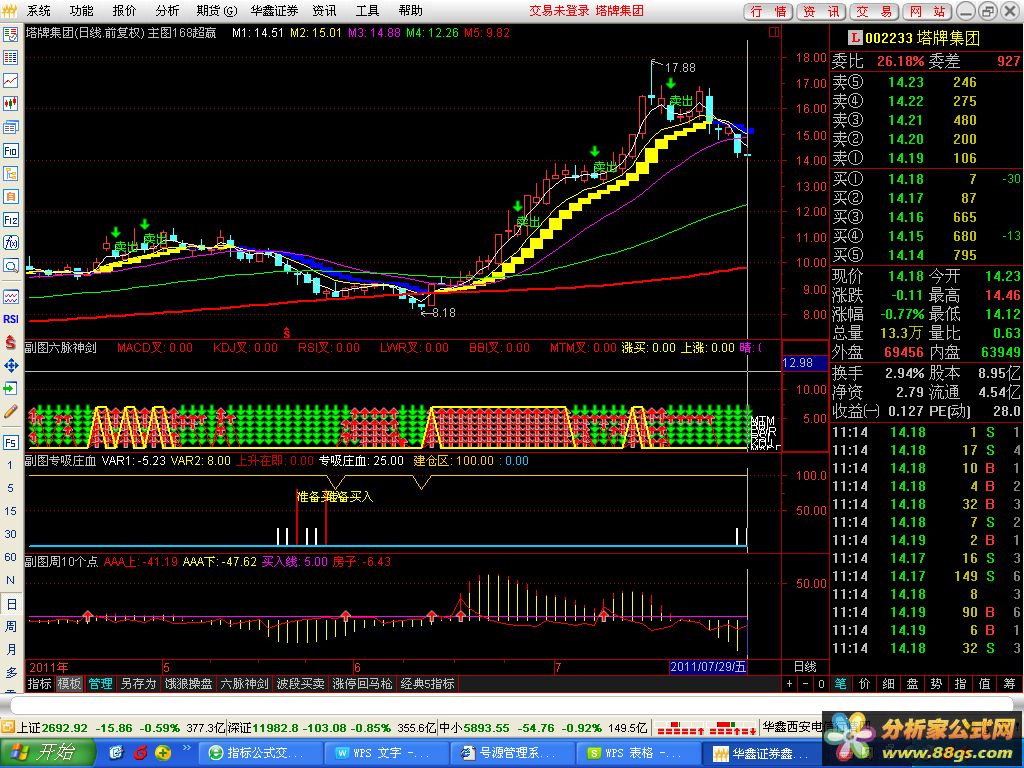The image size is (1024, 768).
Task: Select the 60-minute period button
Action: click(x=10, y=557)
